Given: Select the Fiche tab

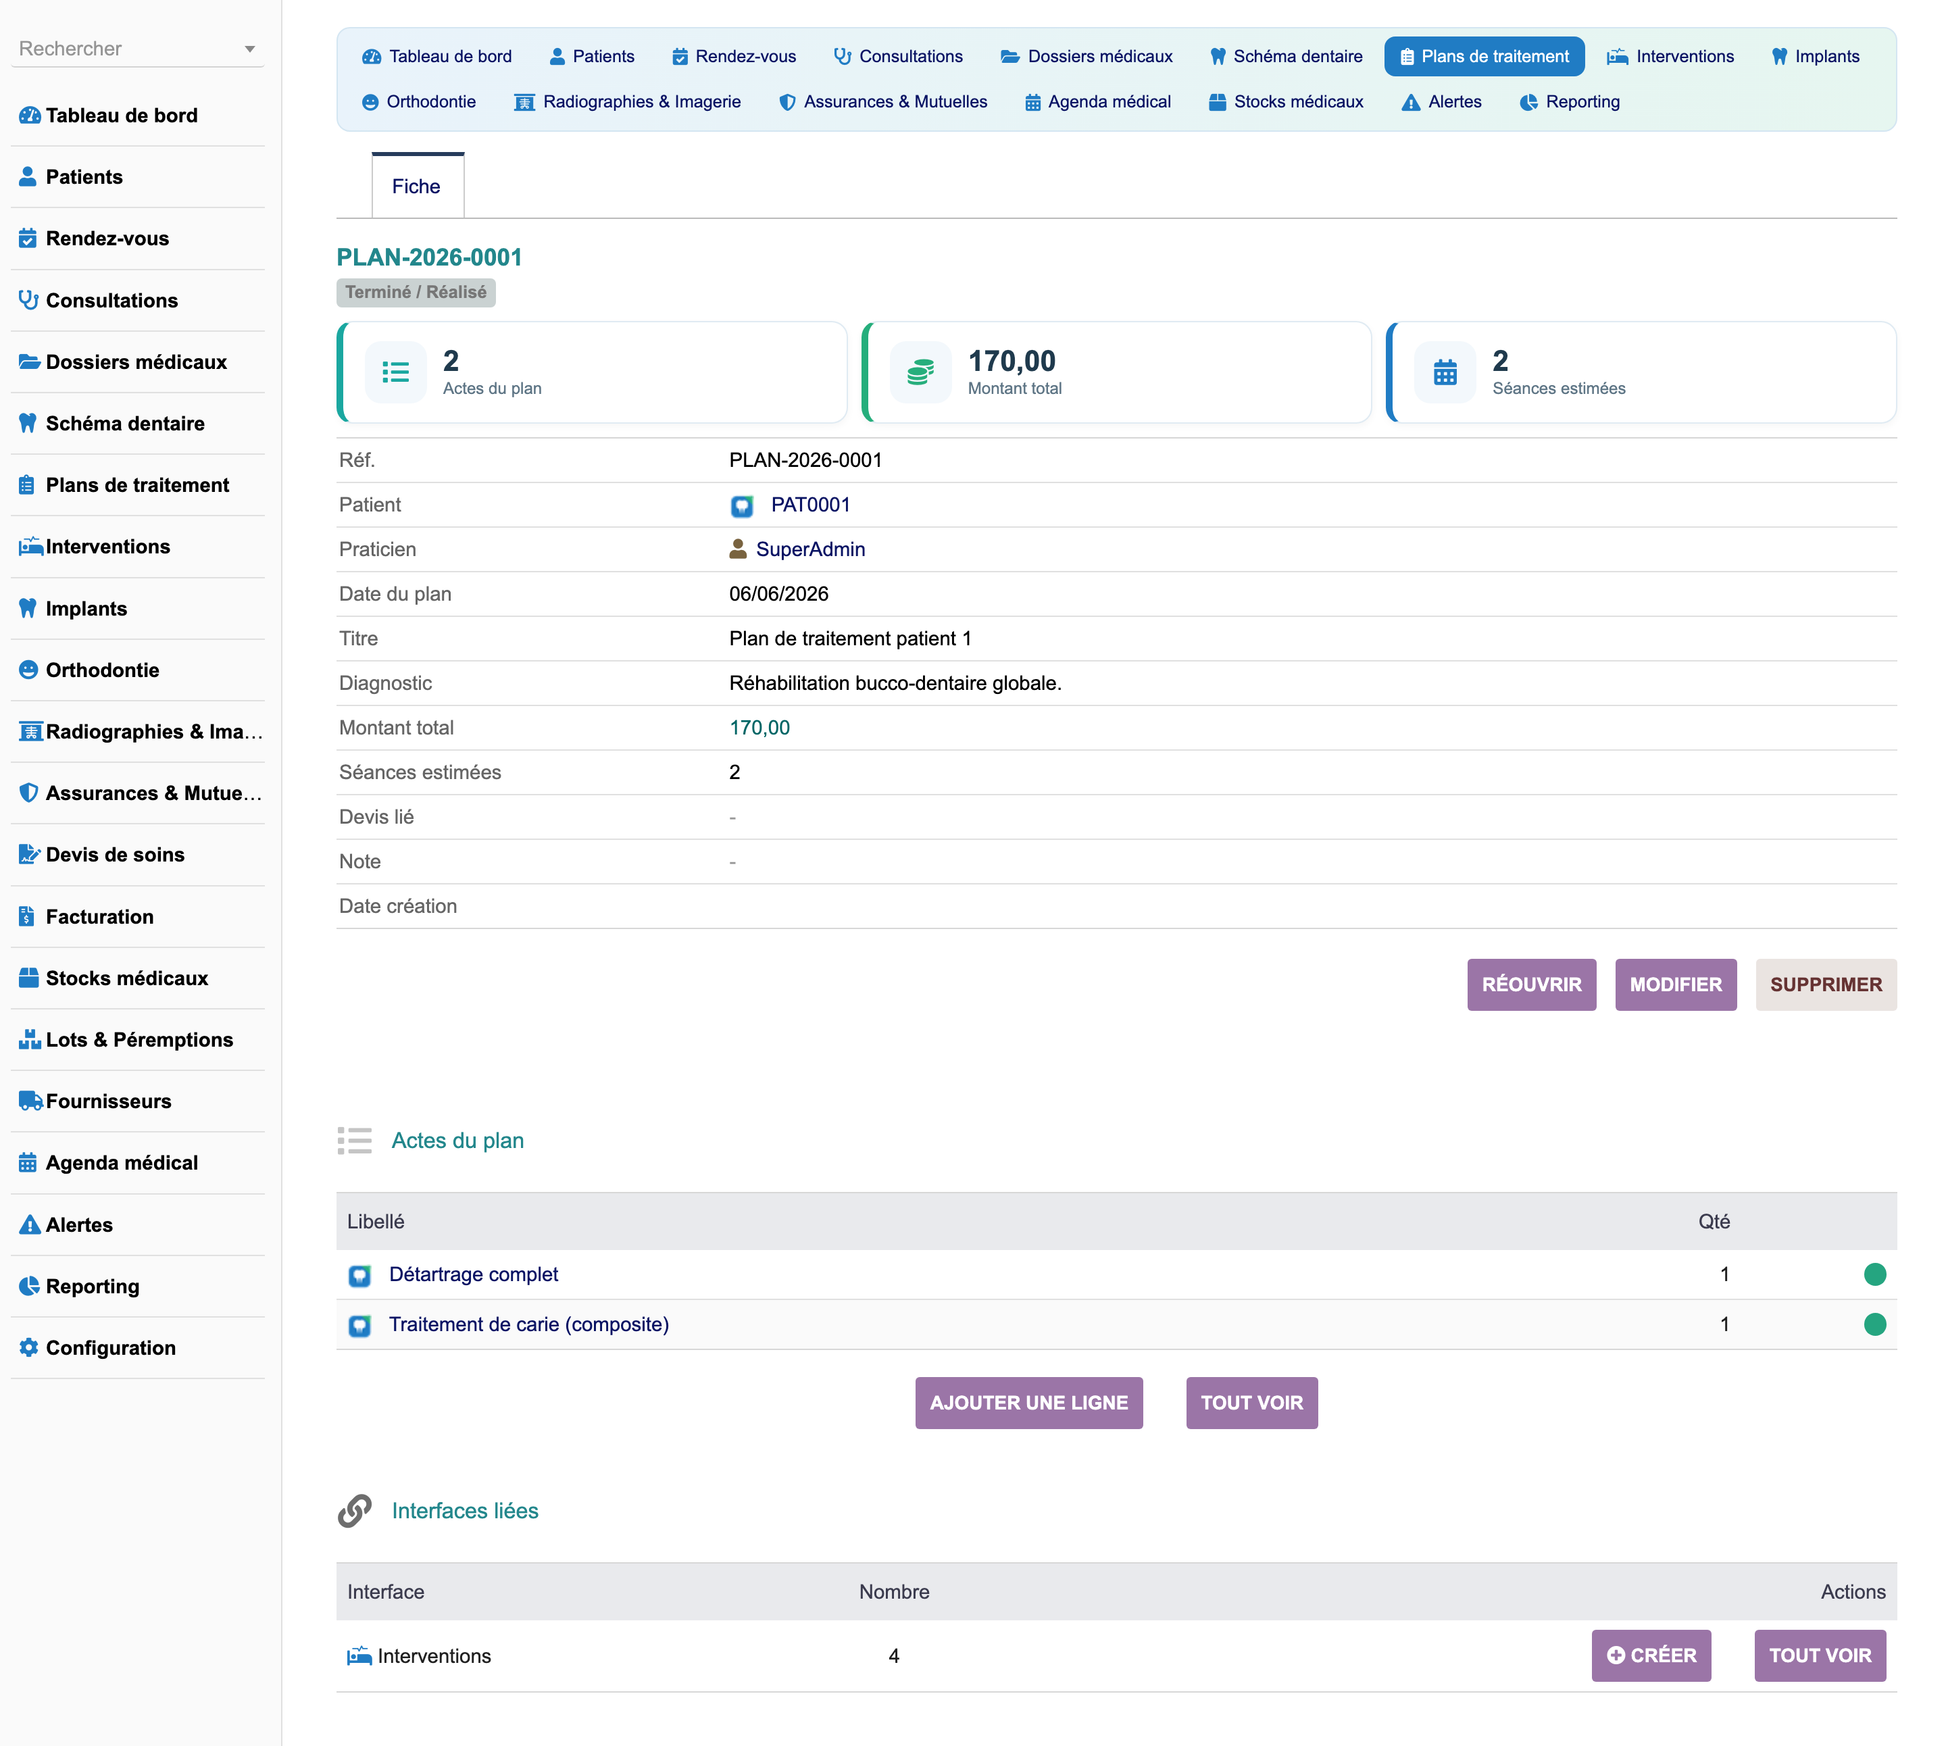Looking at the screenshot, I should click(417, 186).
